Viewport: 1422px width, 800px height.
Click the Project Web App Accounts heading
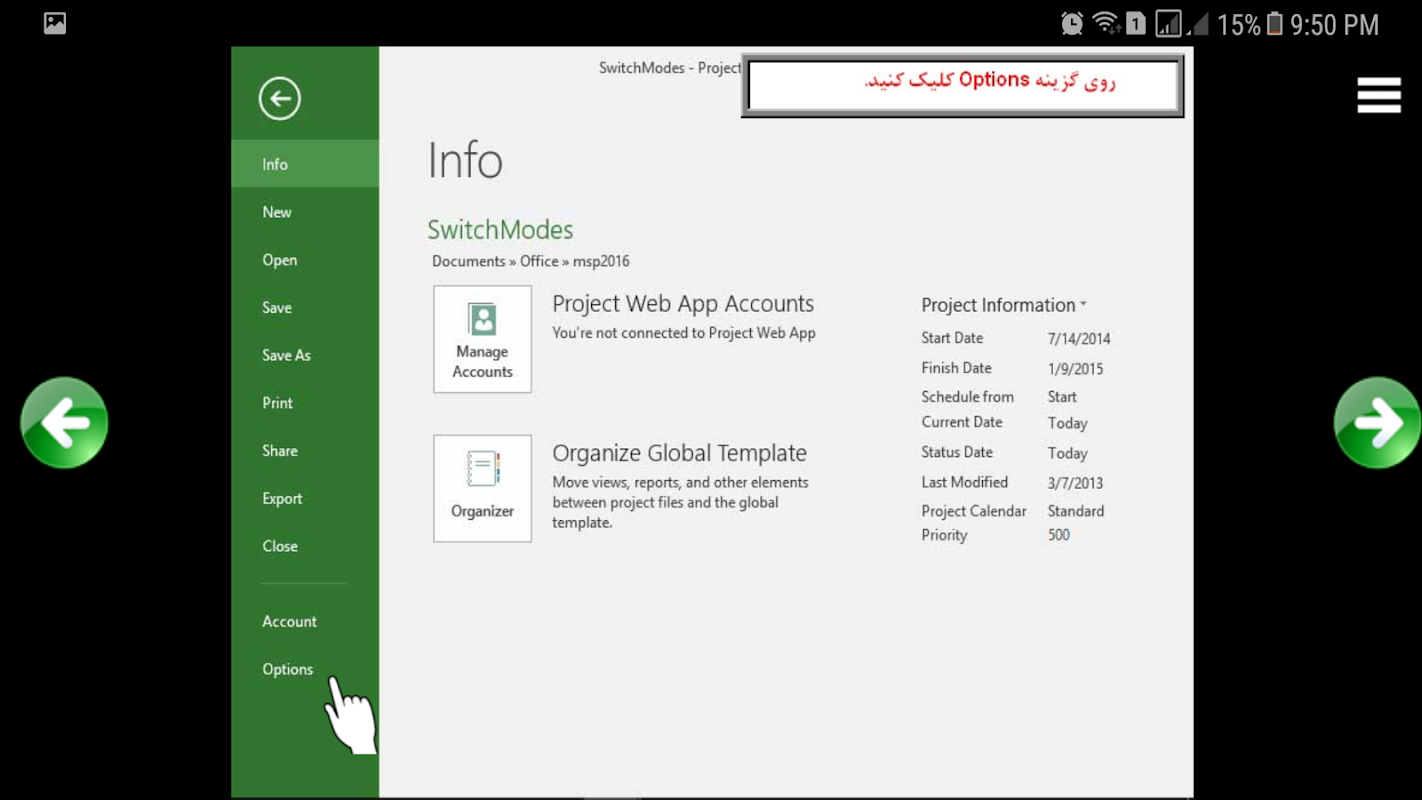click(x=683, y=304)
